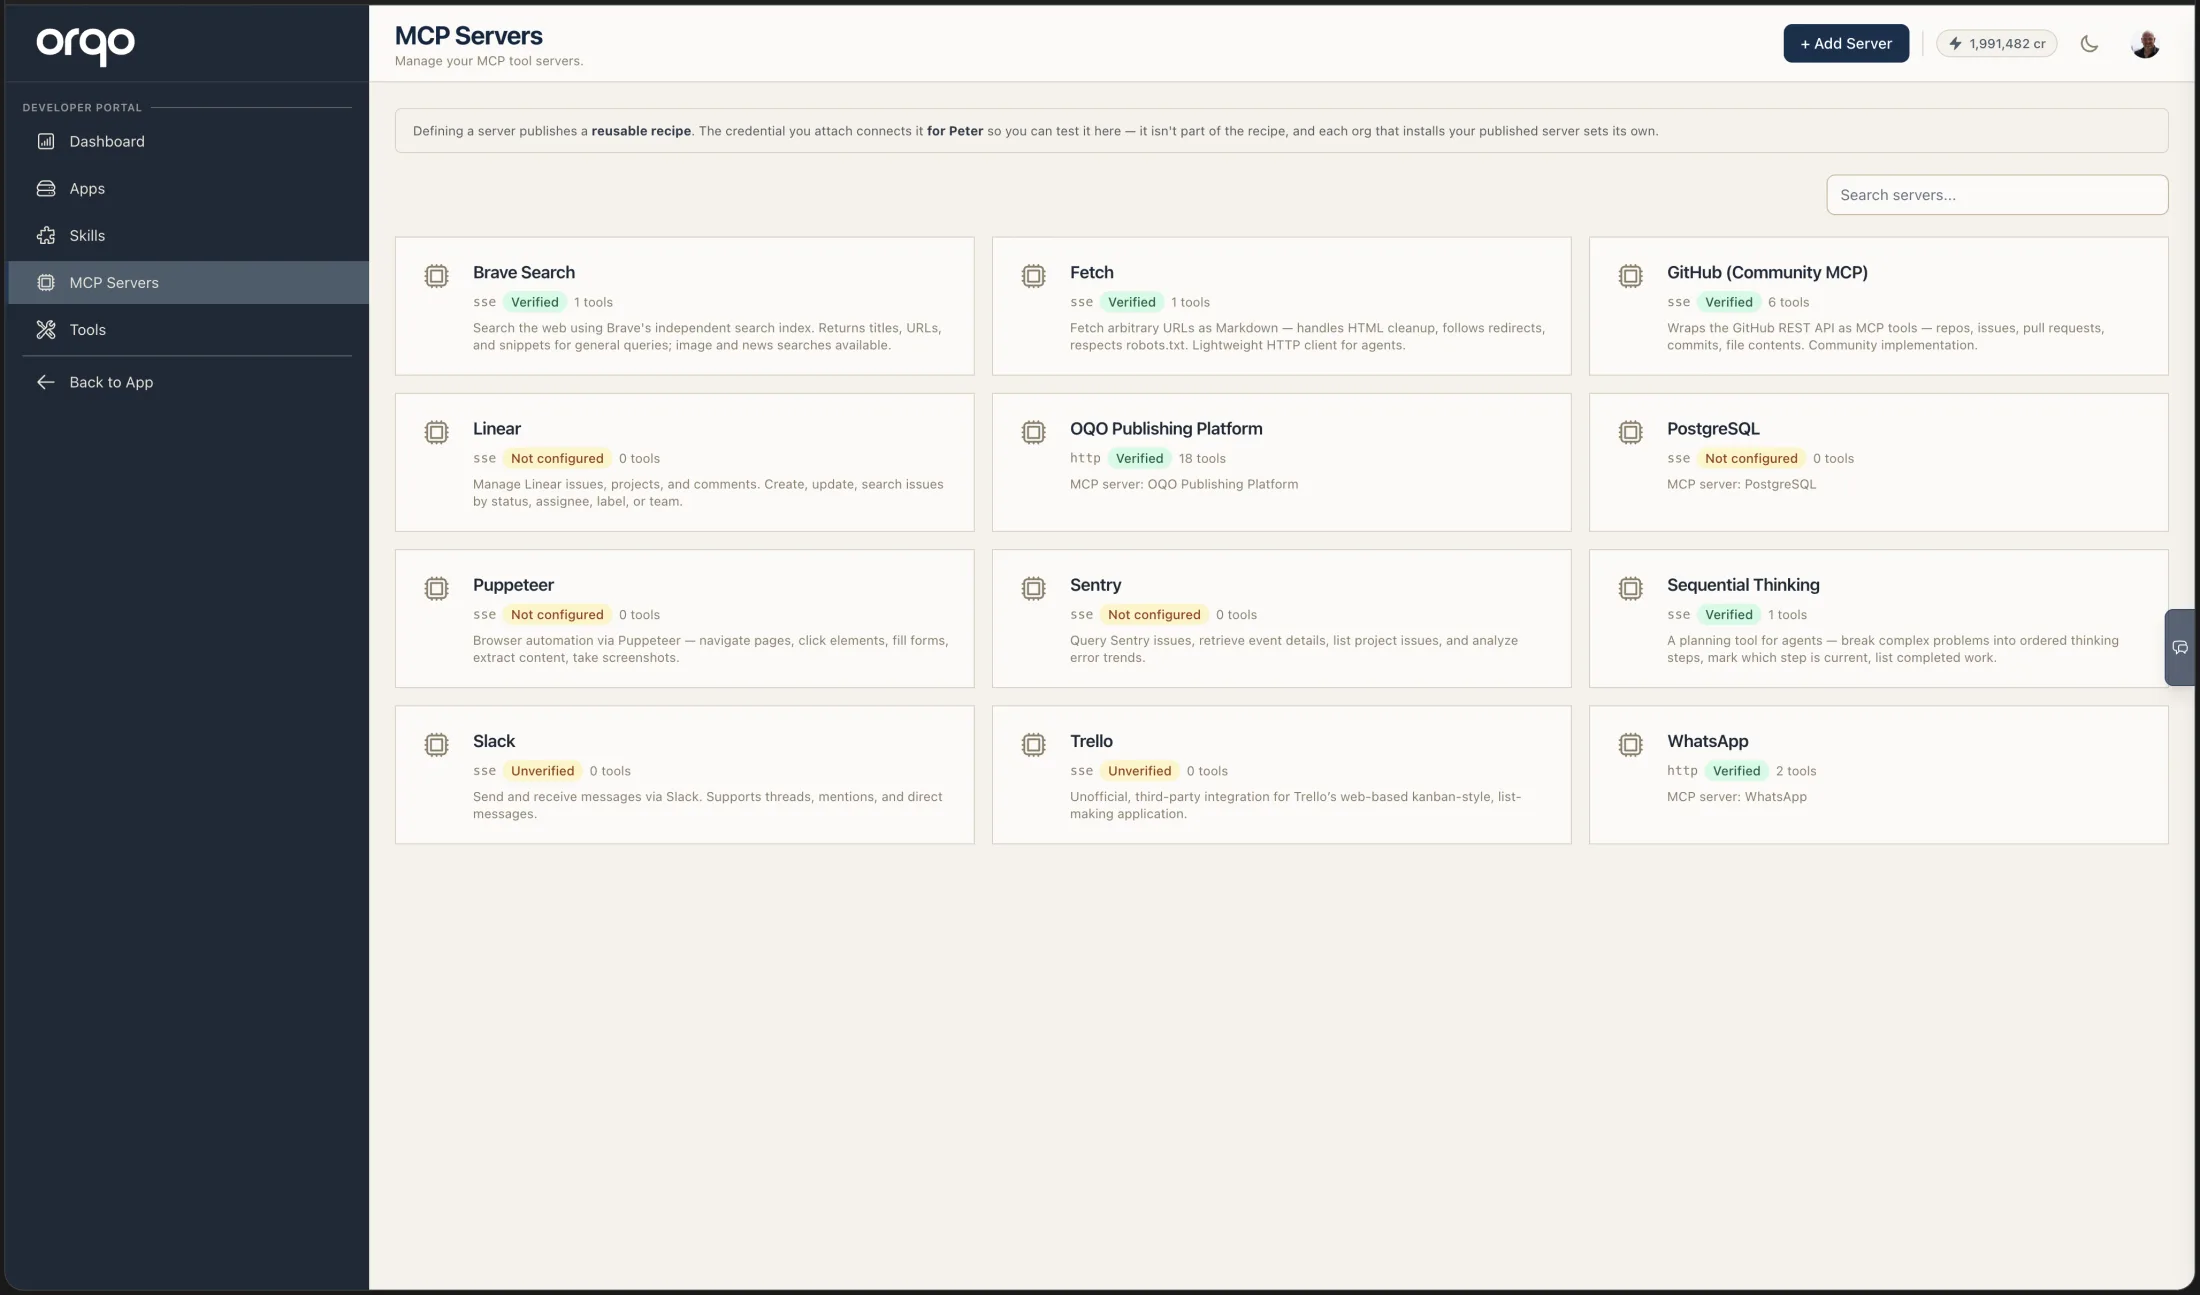Click the Apps stack icon

46,188
